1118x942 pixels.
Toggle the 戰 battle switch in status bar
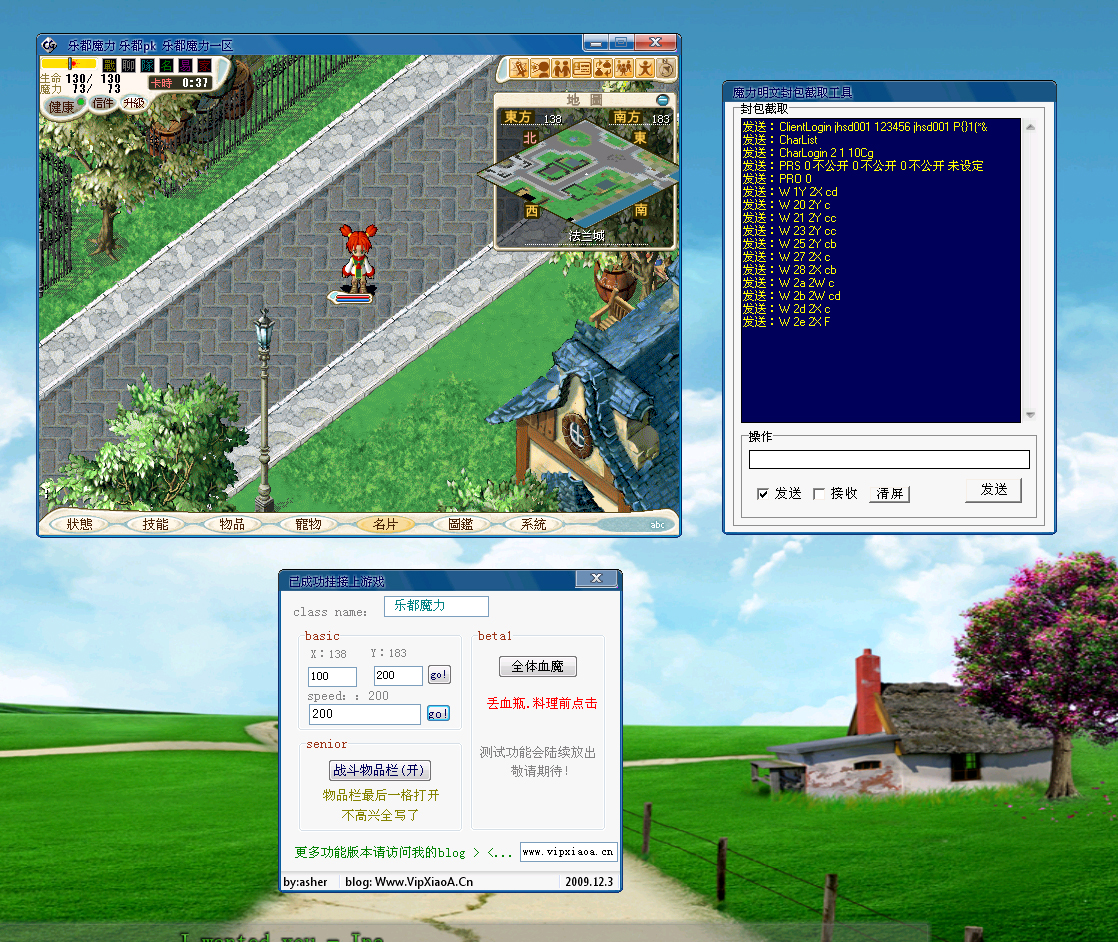[110, 65]
